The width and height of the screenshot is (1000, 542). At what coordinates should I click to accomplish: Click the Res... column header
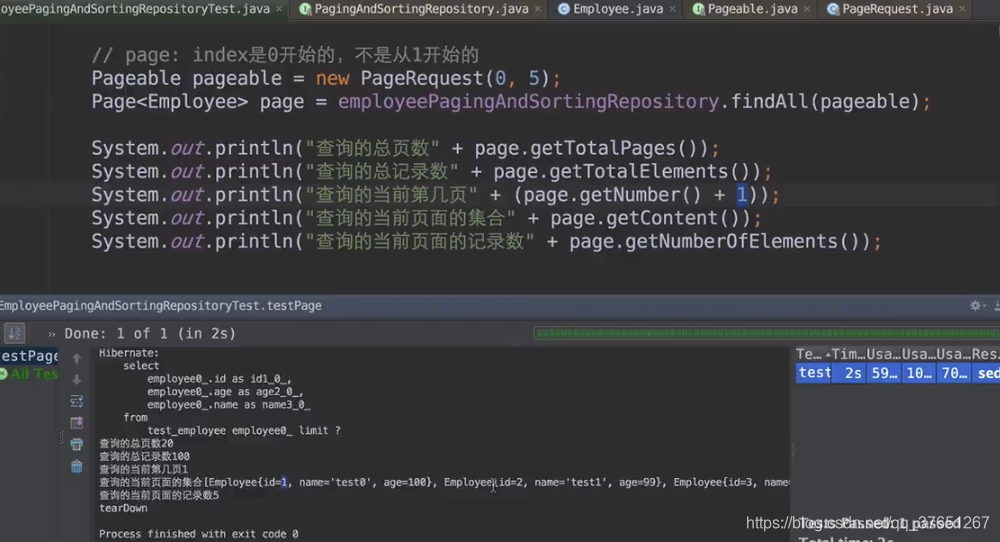point(985,354)
